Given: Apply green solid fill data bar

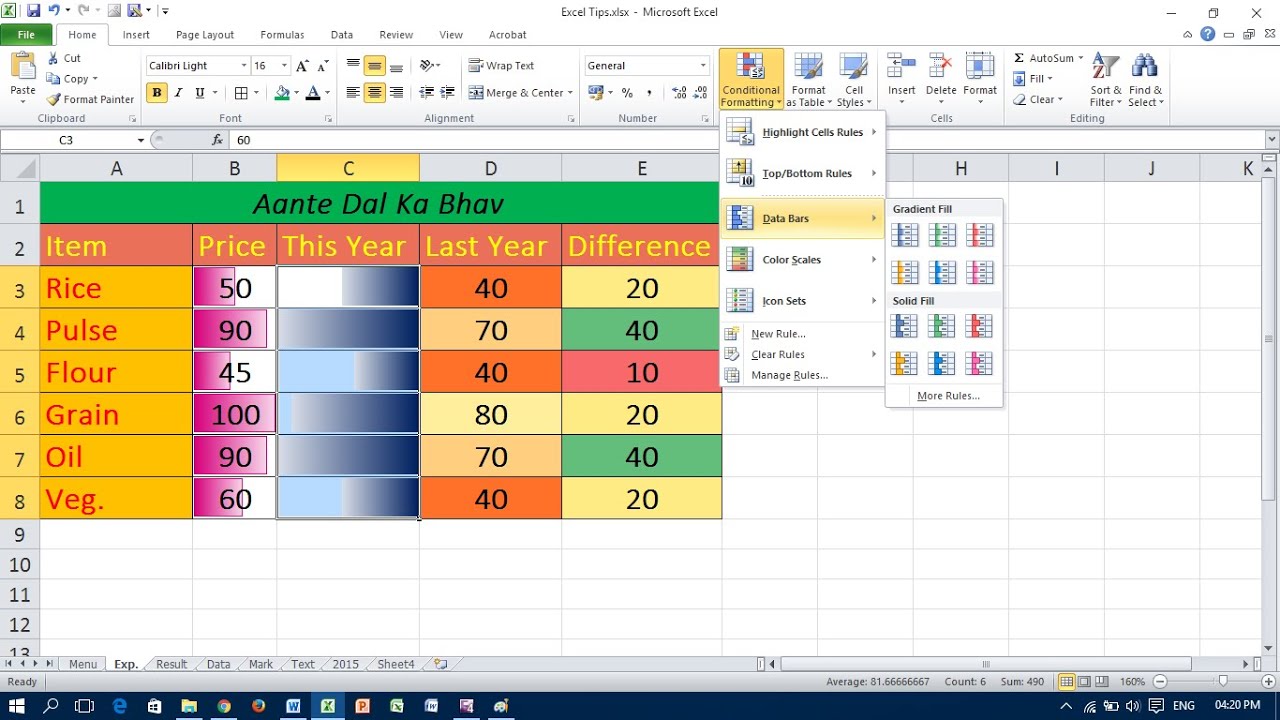Looking at the screenshot, I should [942, 326].
